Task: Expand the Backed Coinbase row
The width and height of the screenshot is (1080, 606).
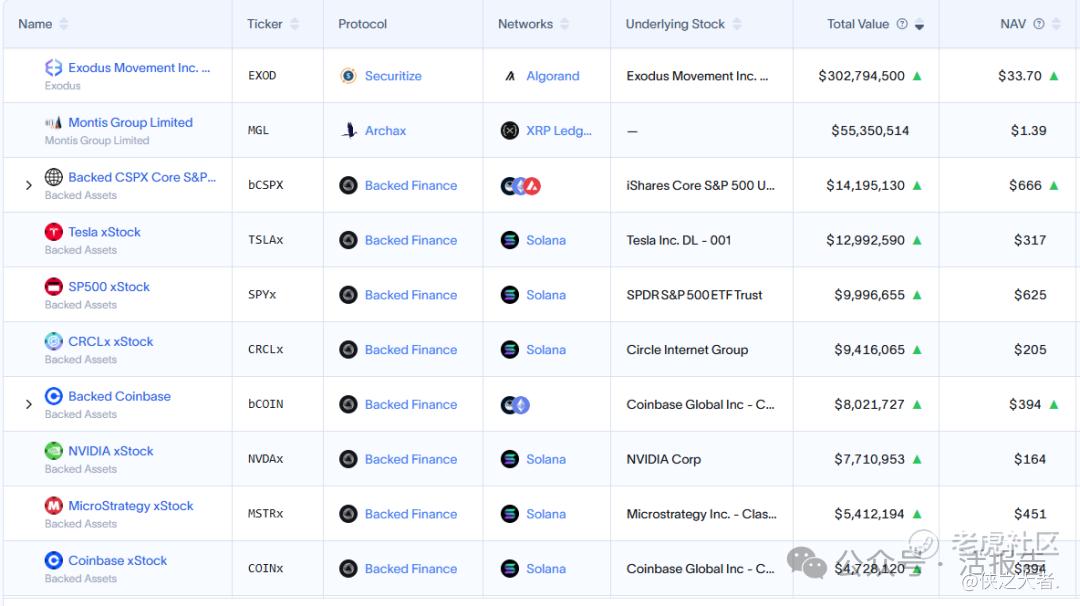Action: [28, 404]
